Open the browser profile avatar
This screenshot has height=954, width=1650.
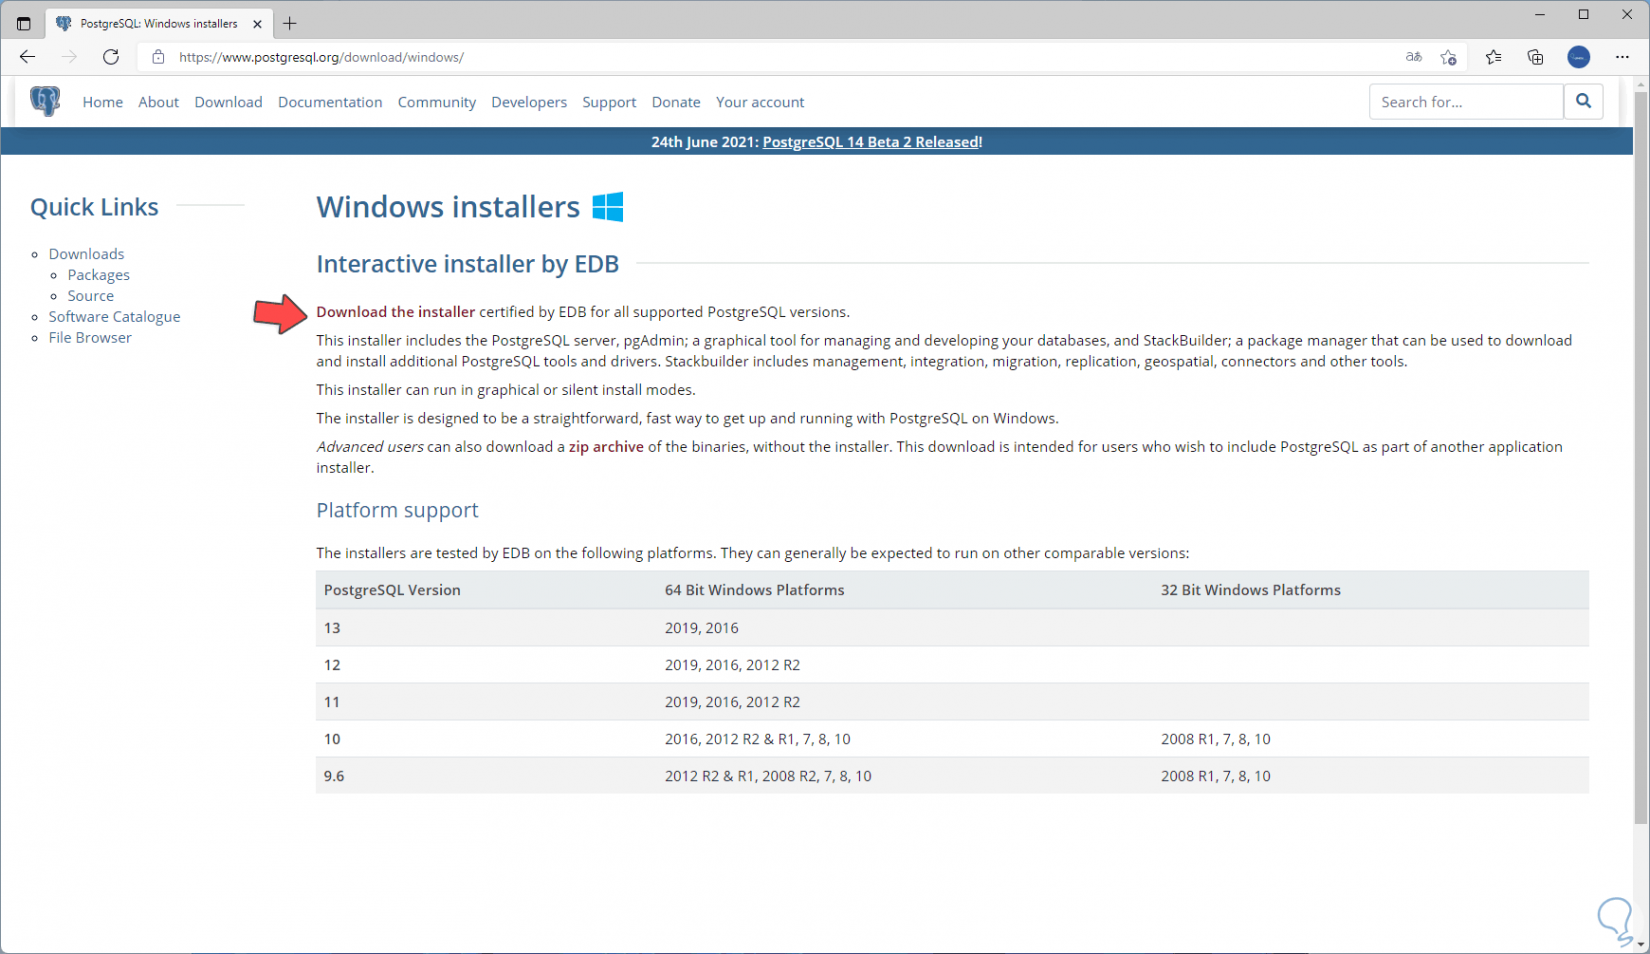tap(1578, 57)
